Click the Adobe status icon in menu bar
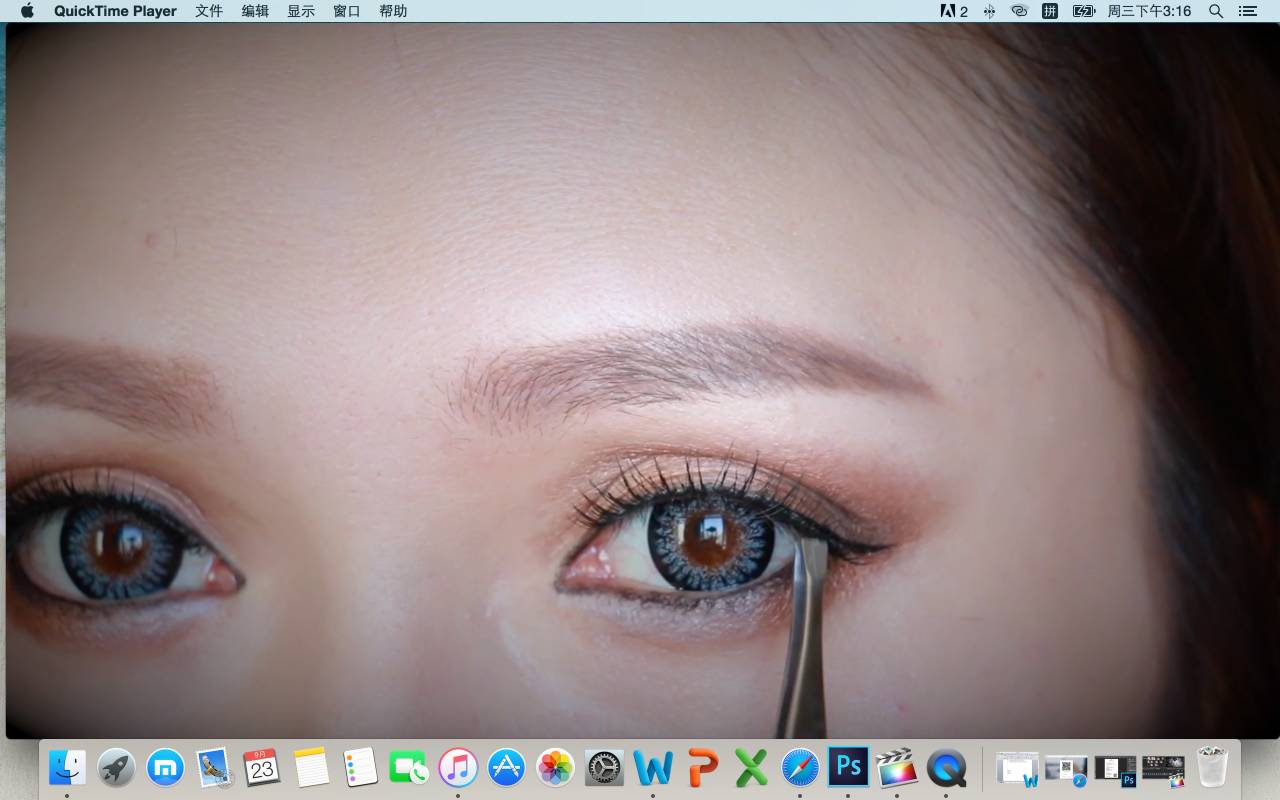The image size is (1280, 800). pyautogui.click(x=953, y=11)
